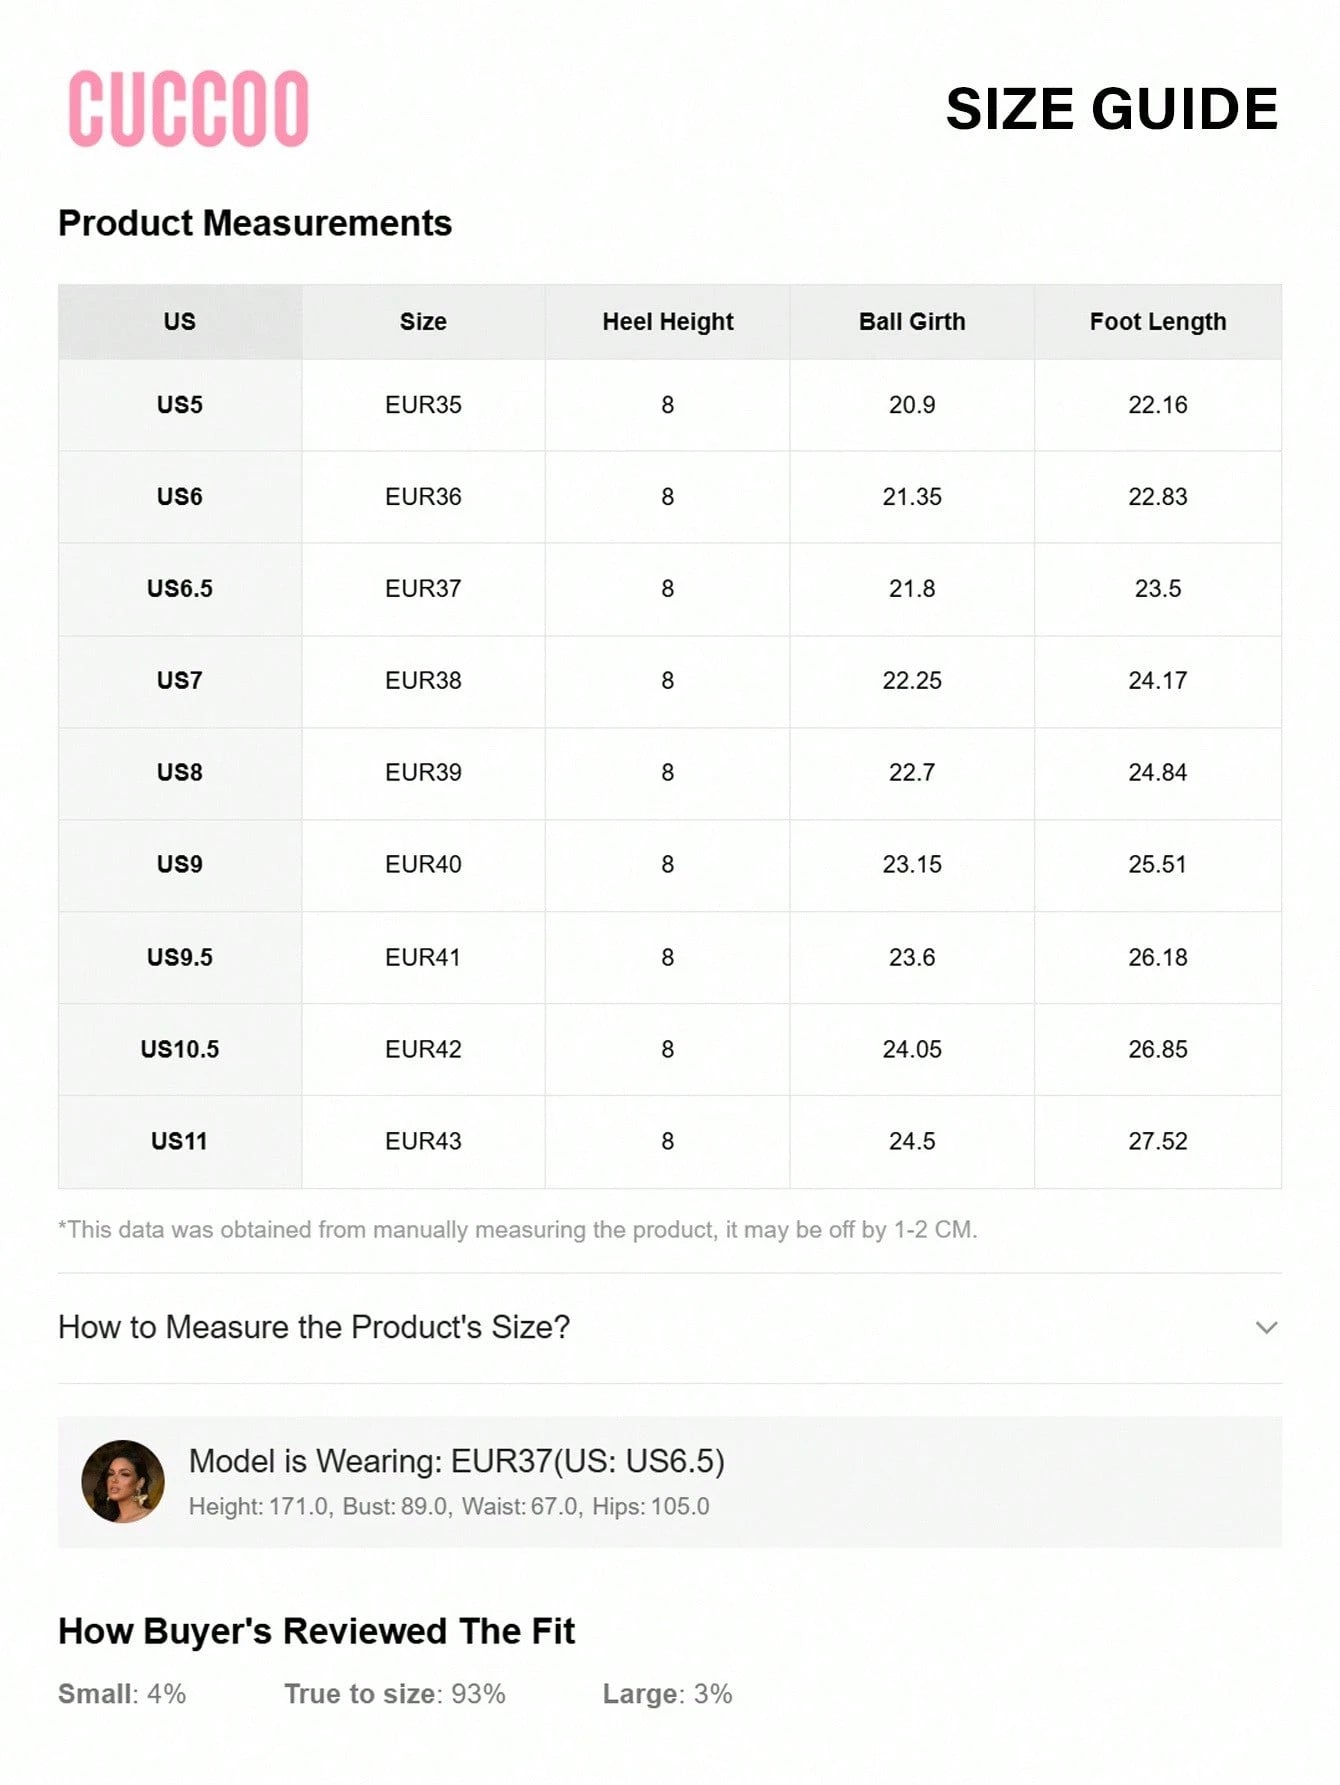This screenshot has height=1785, width=1340.
Task: Click the Foot Length column header
Action: [x=1157, y=322]
